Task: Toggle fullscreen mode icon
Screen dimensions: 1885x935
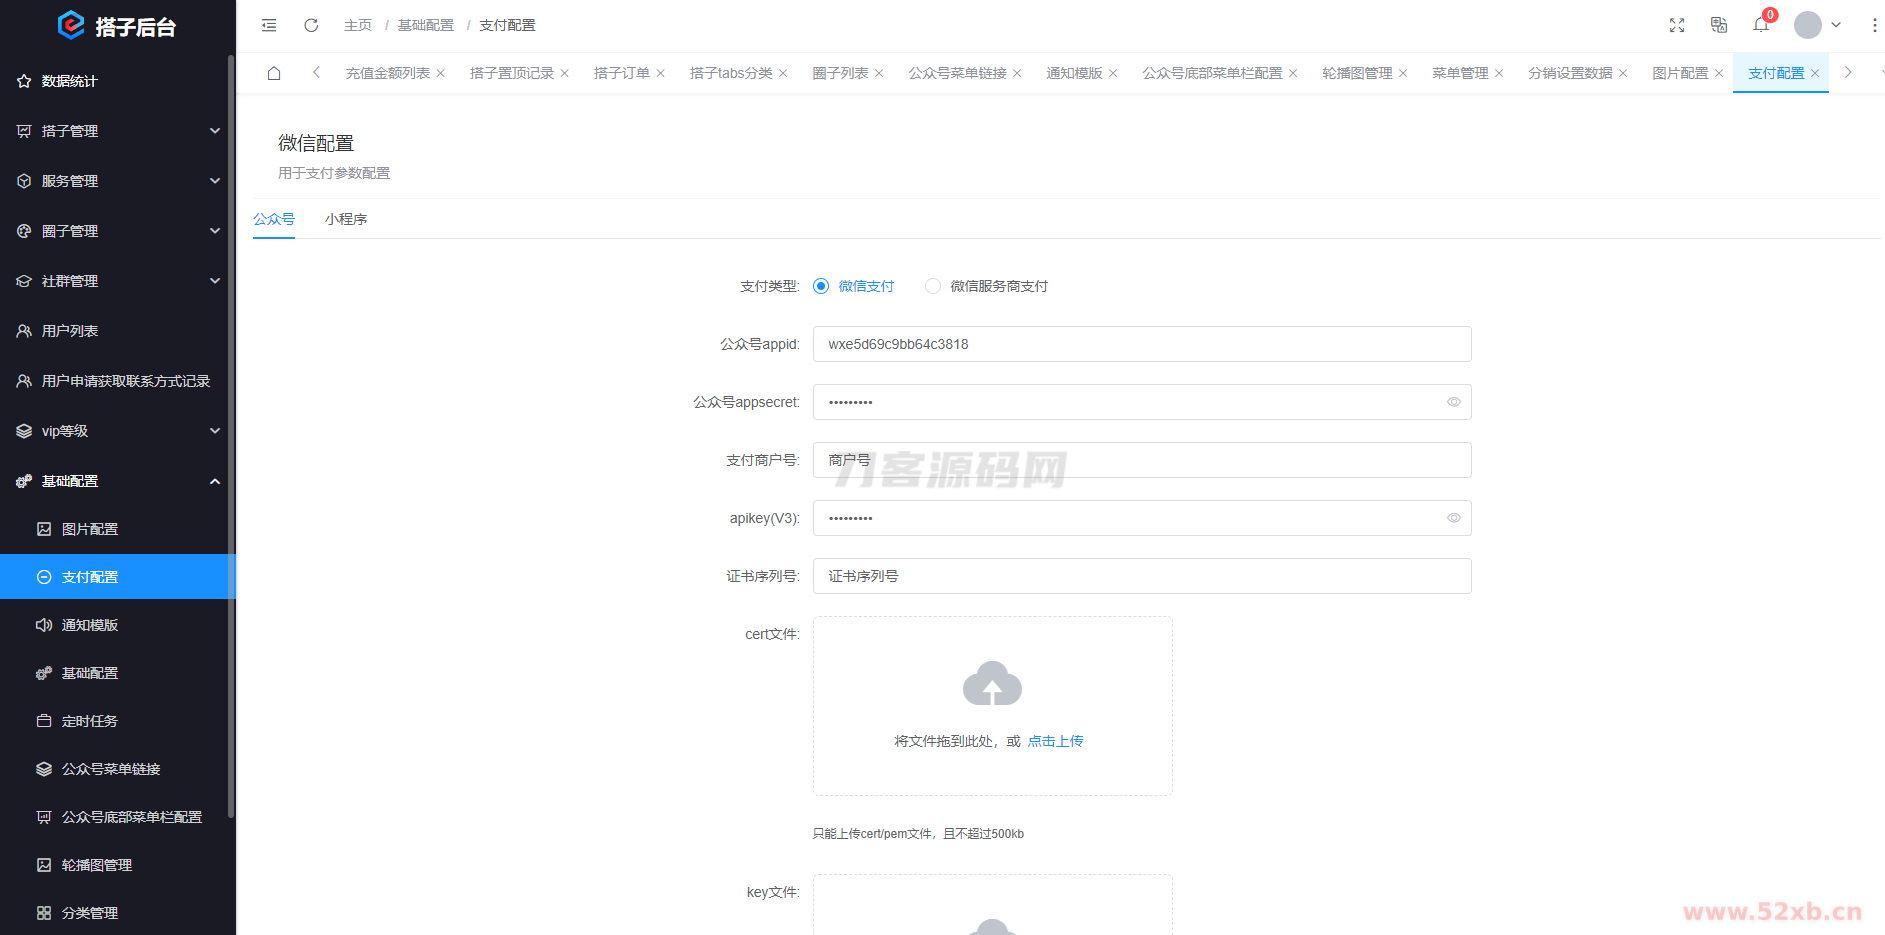Action: [1677, 25]
